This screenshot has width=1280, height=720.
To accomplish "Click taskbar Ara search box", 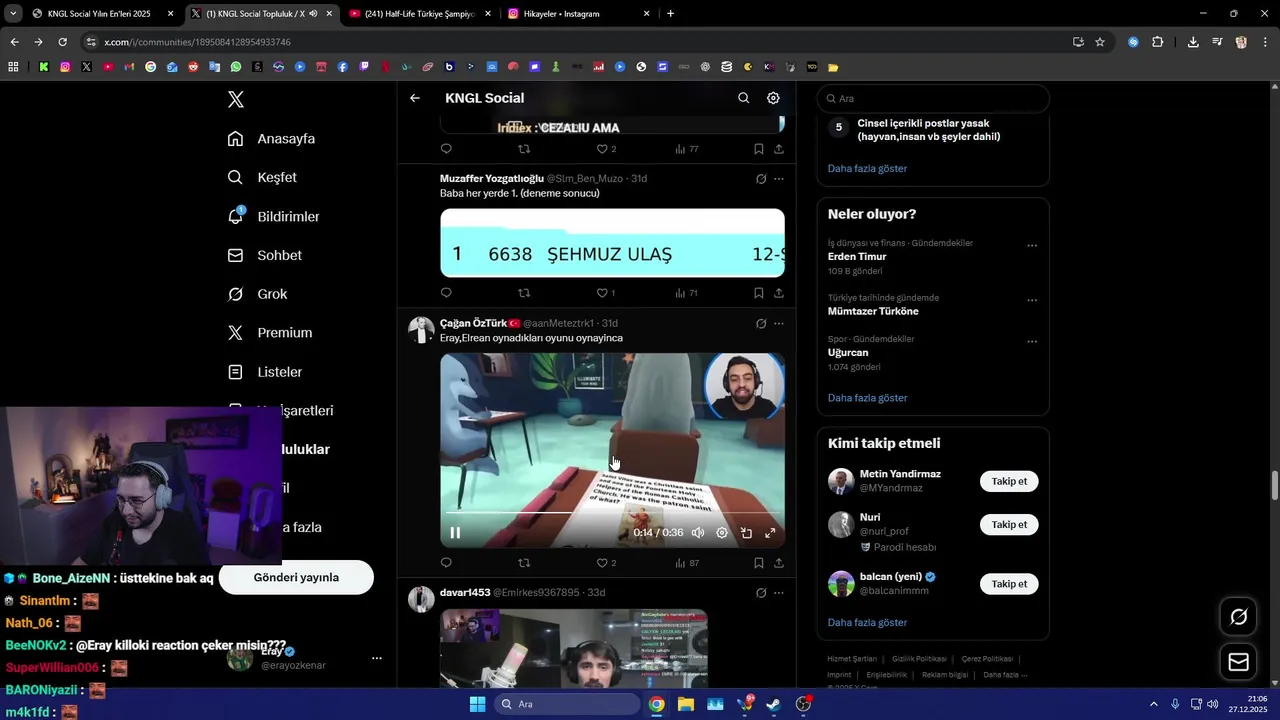I will (567, 704).
